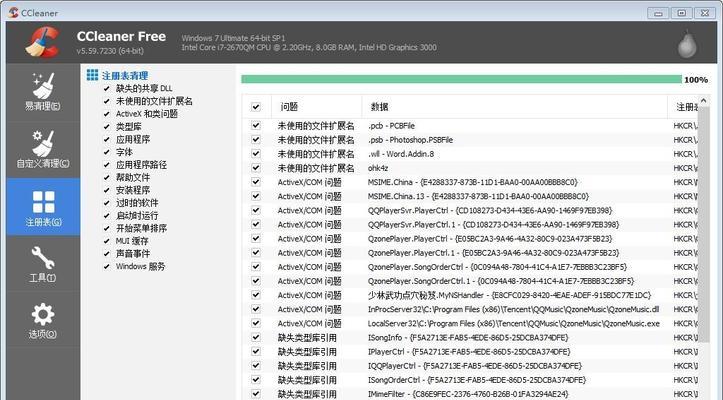Toggle the 启动时运行 option
Viewport: 723px width, 400px height.
pyautogui.click(x=107, y=215)
